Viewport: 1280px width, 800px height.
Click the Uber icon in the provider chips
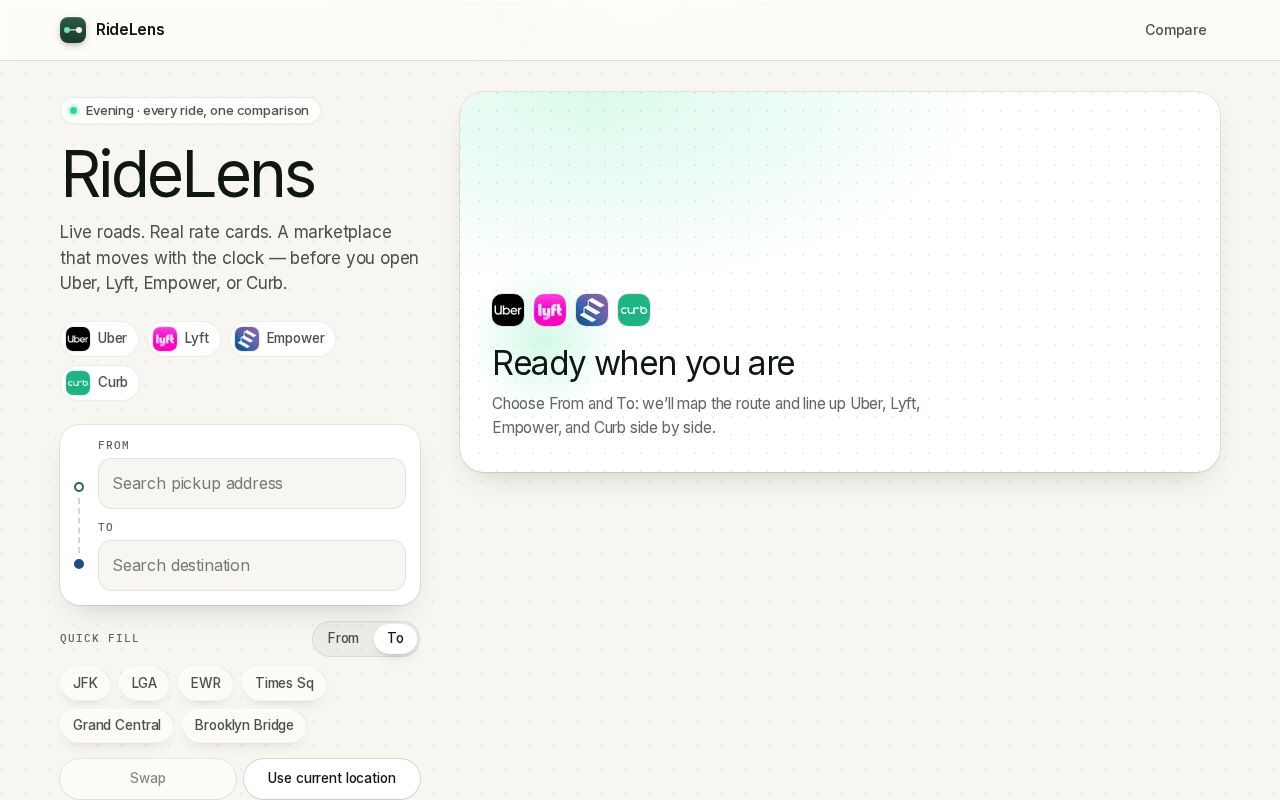78,339
